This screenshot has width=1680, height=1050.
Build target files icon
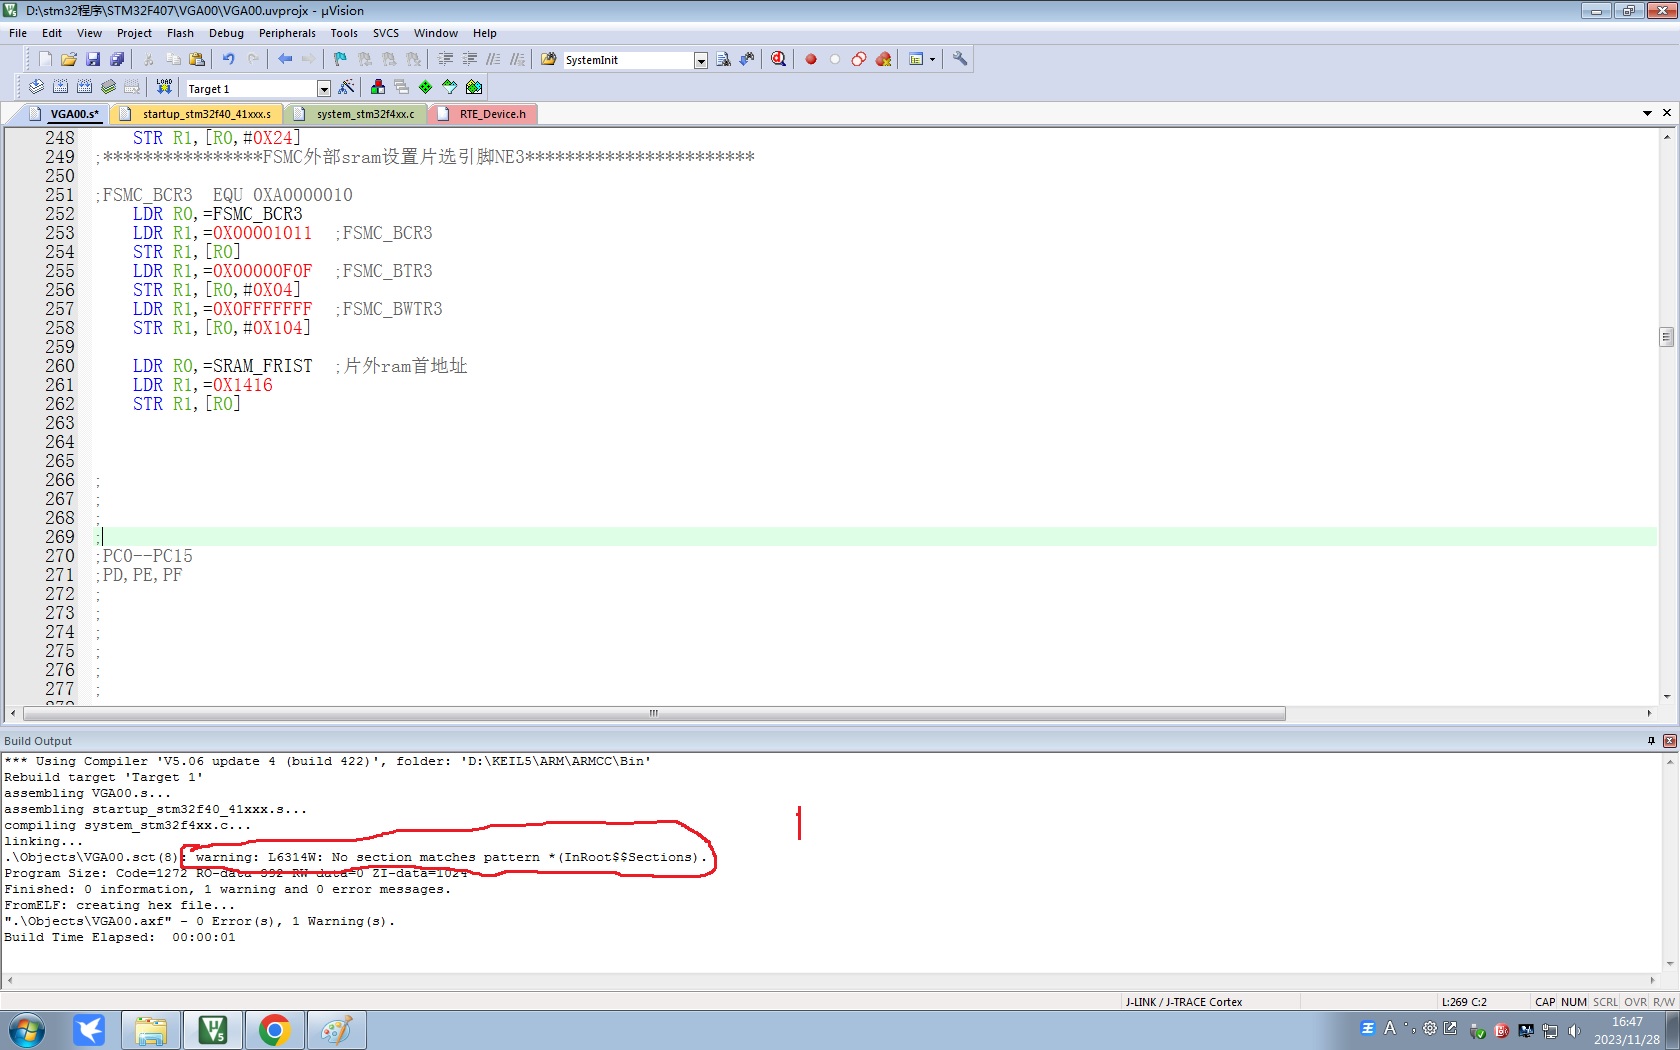[60, 87]
